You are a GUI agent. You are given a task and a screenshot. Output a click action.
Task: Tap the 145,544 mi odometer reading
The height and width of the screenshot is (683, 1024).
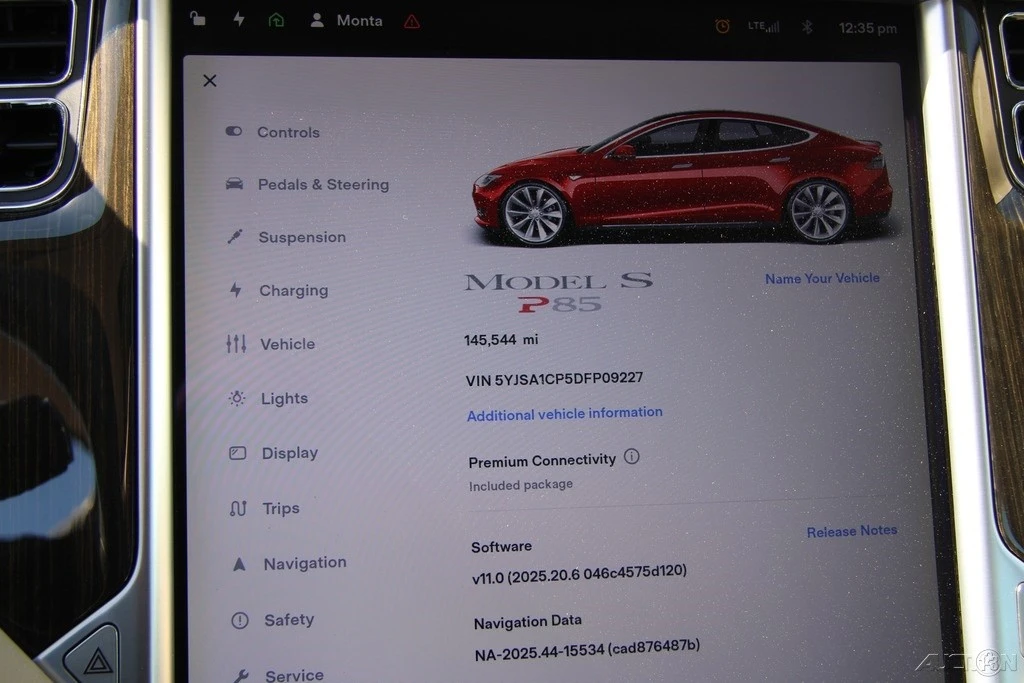click(x=501, y=340)
